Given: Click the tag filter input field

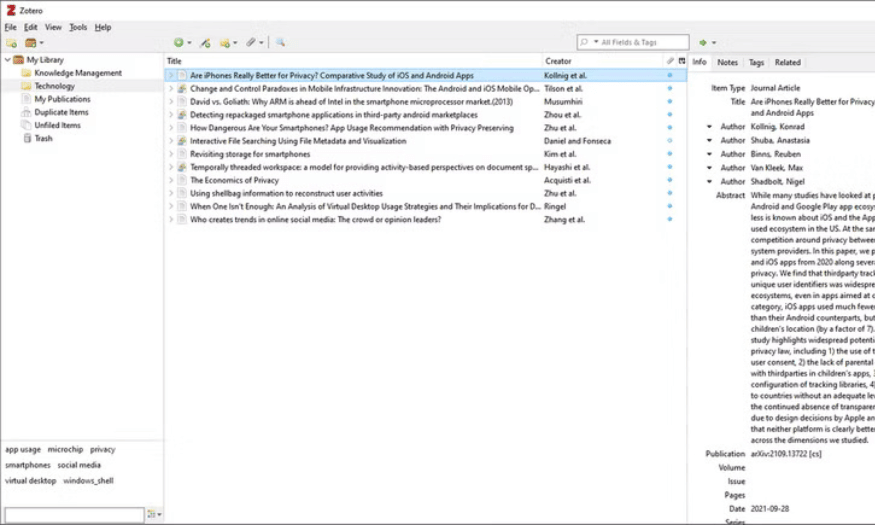Looking at the screenshot, I should tap(74, 514).
